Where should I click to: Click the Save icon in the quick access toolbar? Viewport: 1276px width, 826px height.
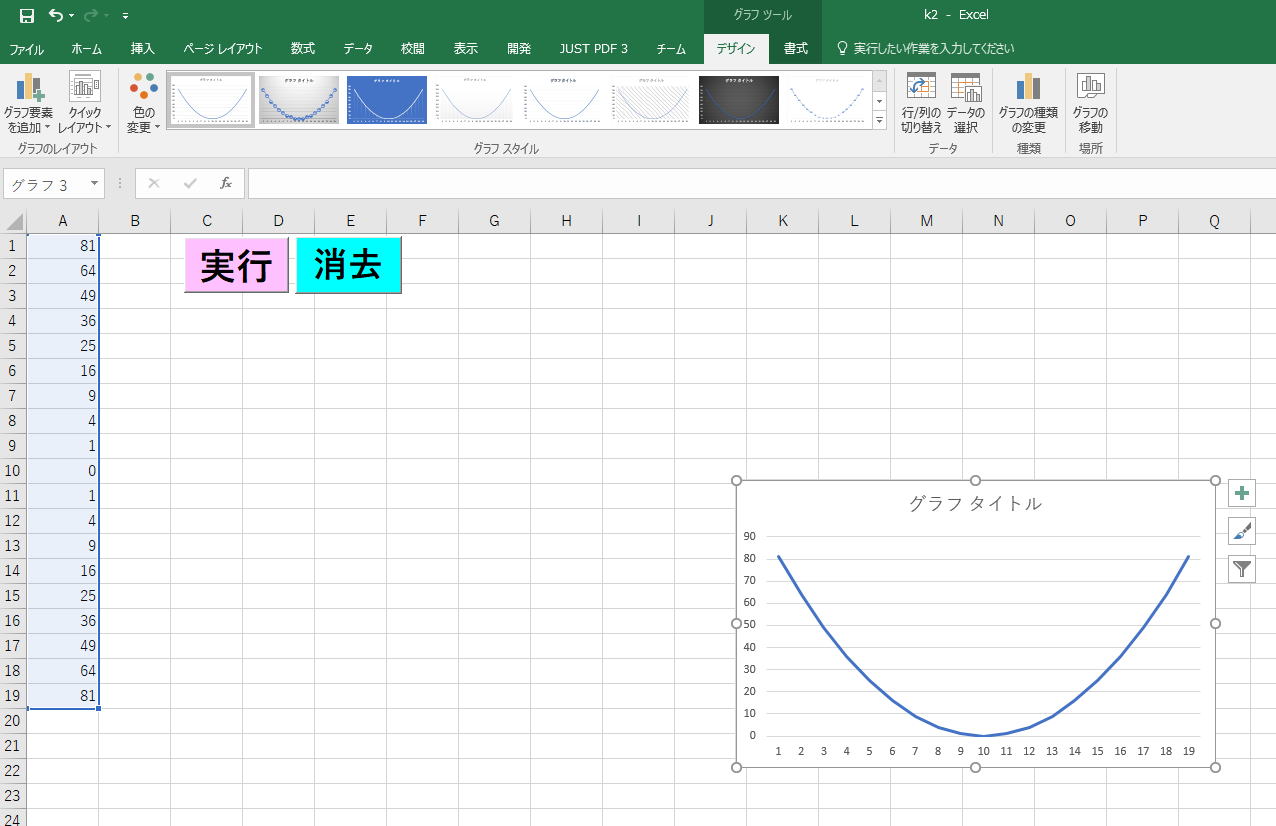point(27,15)
